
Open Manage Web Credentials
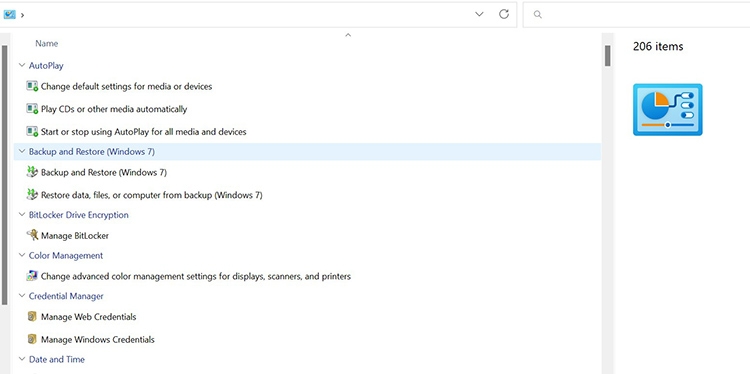point(88,317)
